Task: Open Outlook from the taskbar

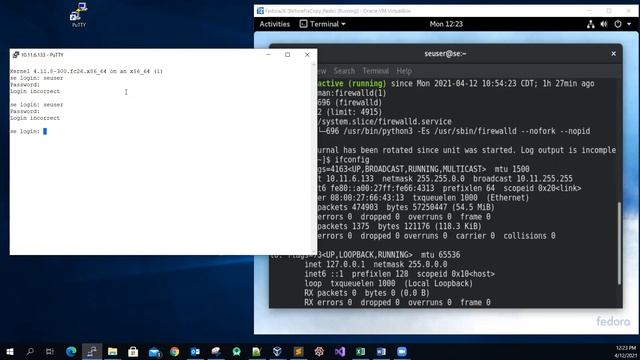Action: [195, 351]
